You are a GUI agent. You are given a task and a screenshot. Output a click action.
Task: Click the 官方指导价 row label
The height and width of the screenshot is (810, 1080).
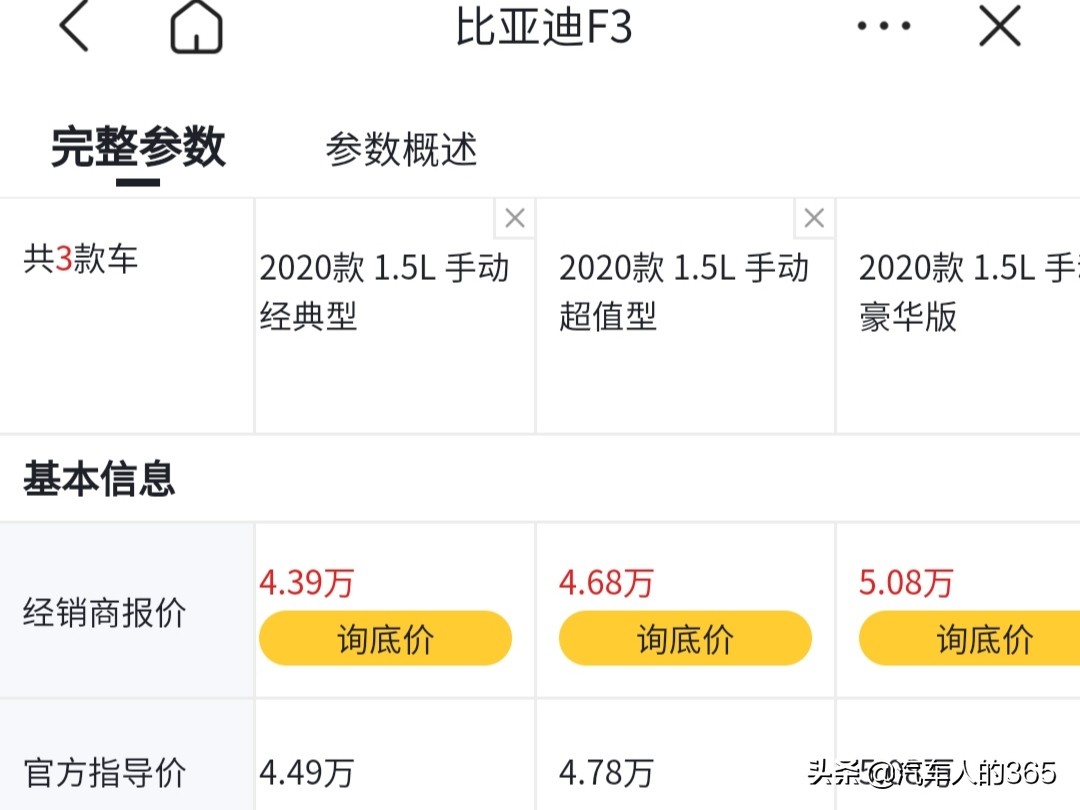(104, 772)
